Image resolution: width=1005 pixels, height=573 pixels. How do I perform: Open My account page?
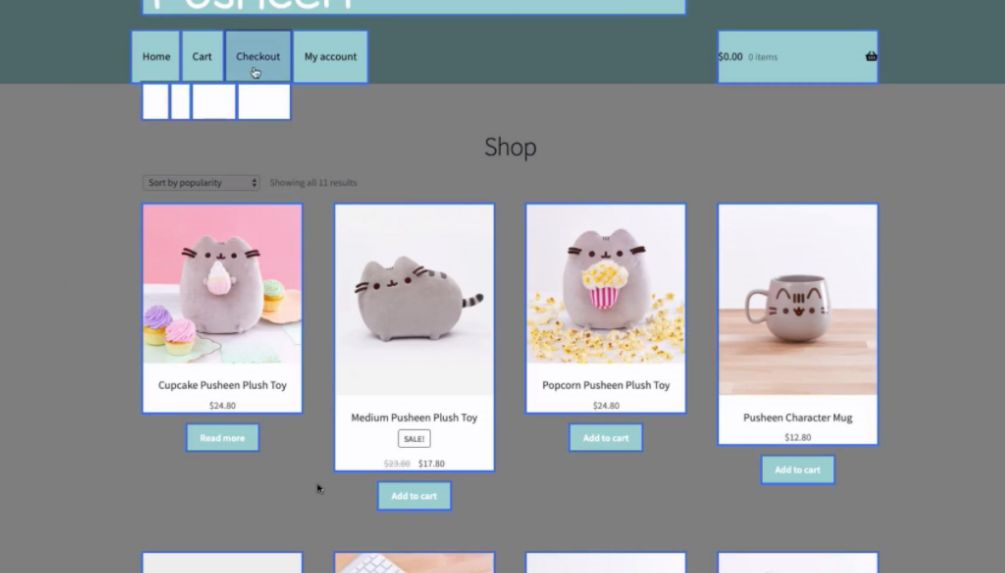point(330,56)
